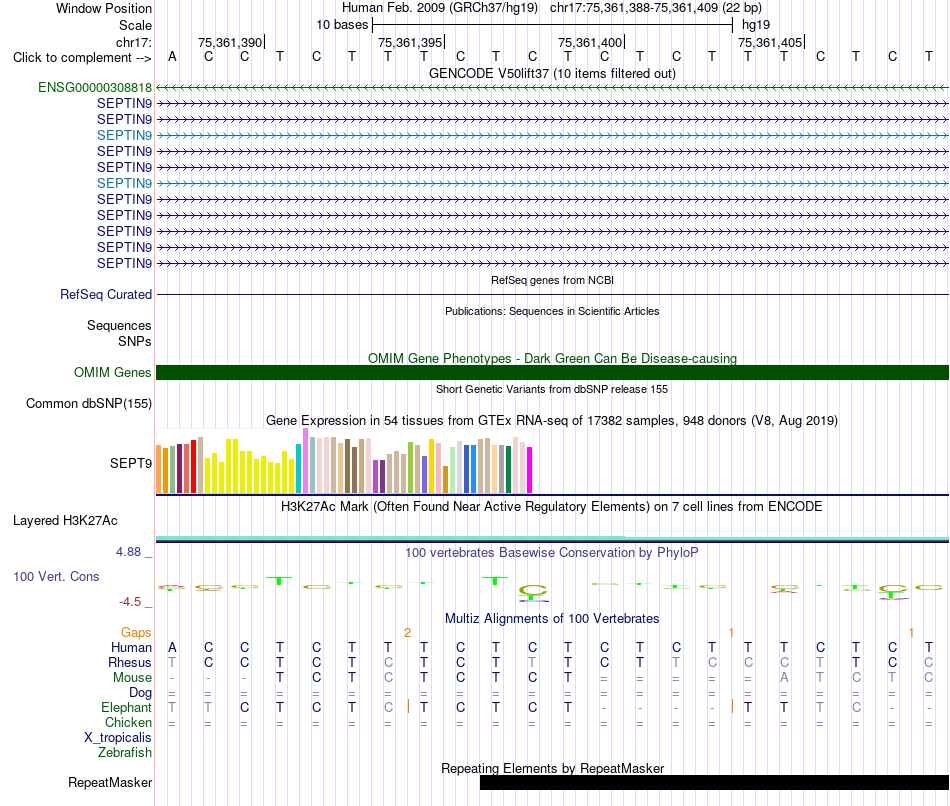Open the OMIM Gene Phenotypes track title
The width and height of the screenshot is (950, 806).
point(552,358)
